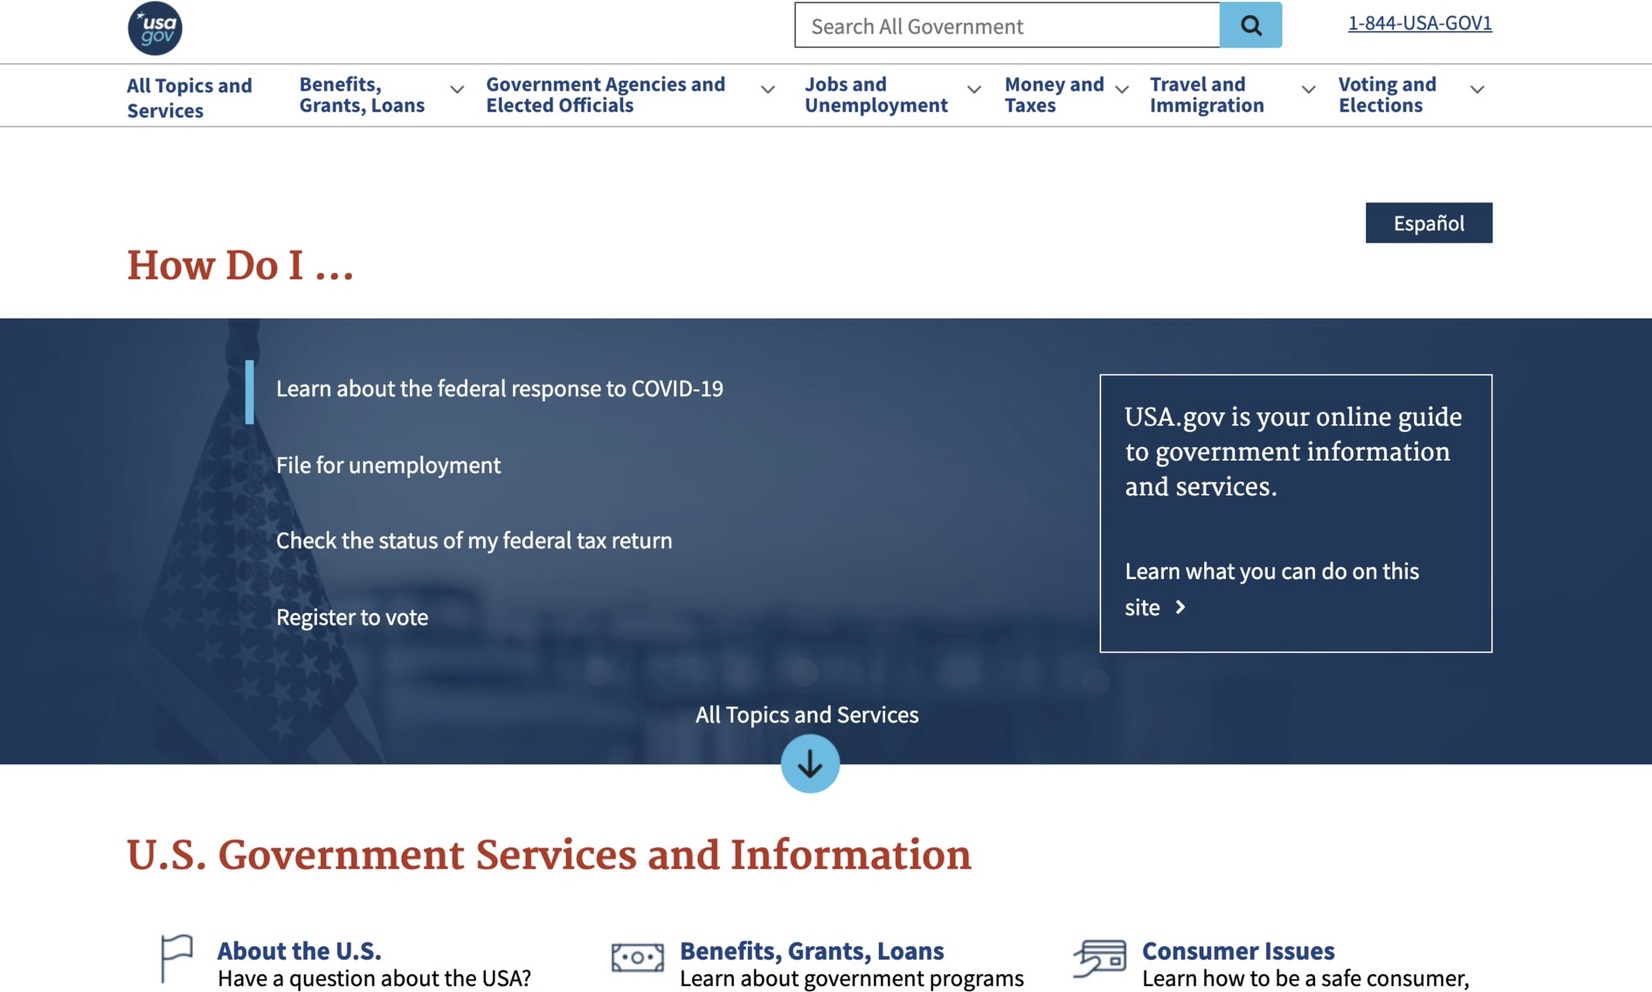This screenshot has width=1652, height=992.
Task: Open 'File for unemployment' link
Action: (x=388, y=465)
